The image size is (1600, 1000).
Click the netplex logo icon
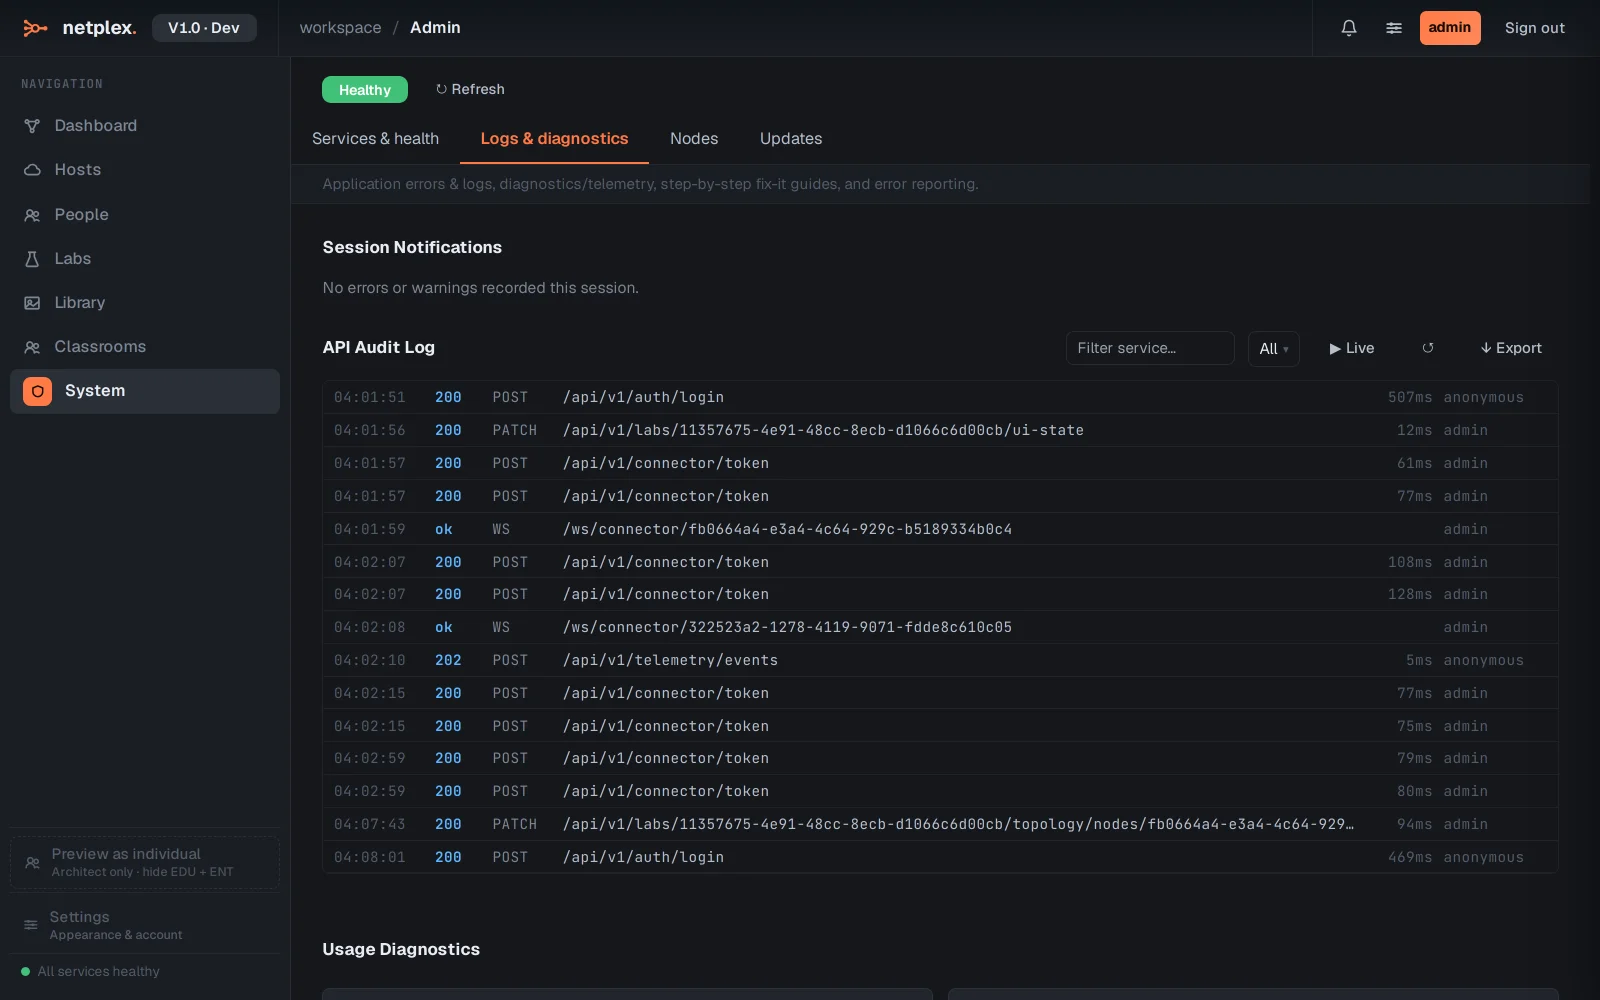pyautogui.click(x=35, y=28)
